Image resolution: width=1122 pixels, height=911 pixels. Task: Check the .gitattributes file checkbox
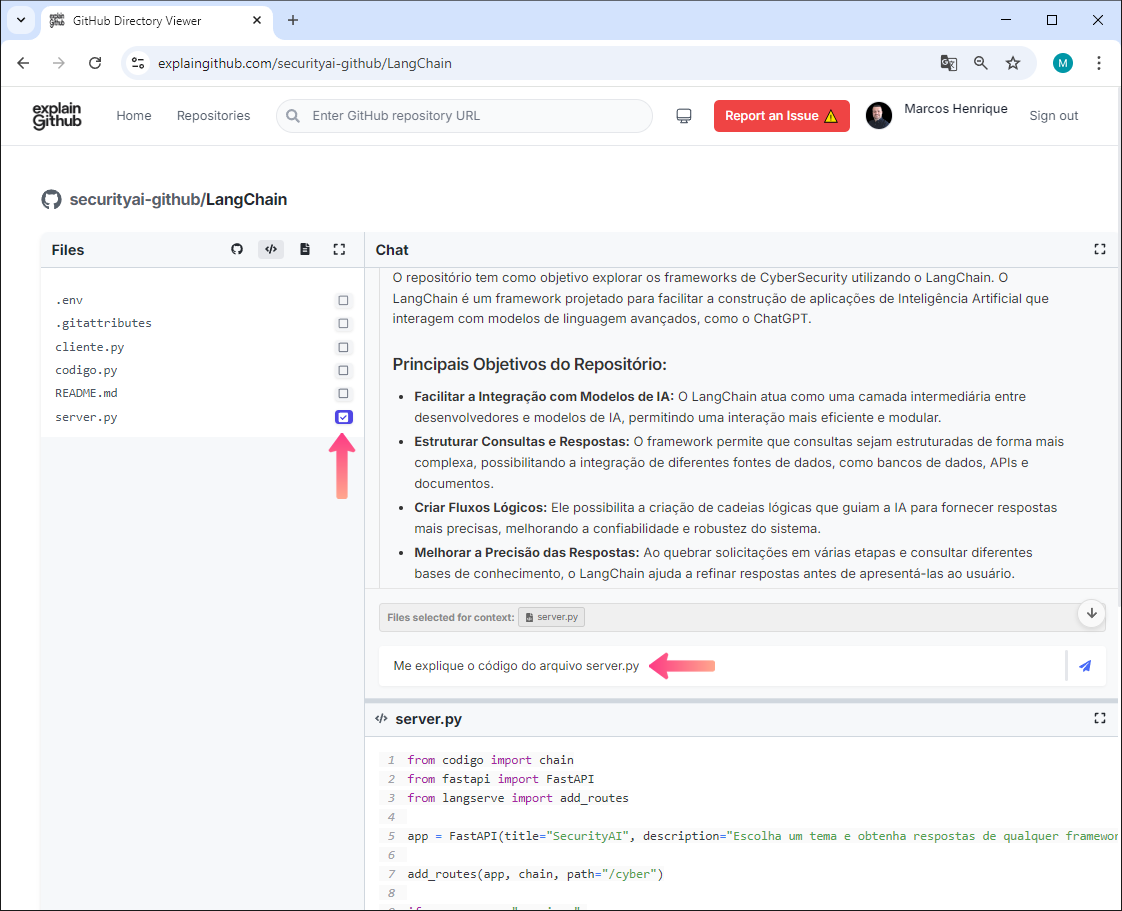click(343, 323)
